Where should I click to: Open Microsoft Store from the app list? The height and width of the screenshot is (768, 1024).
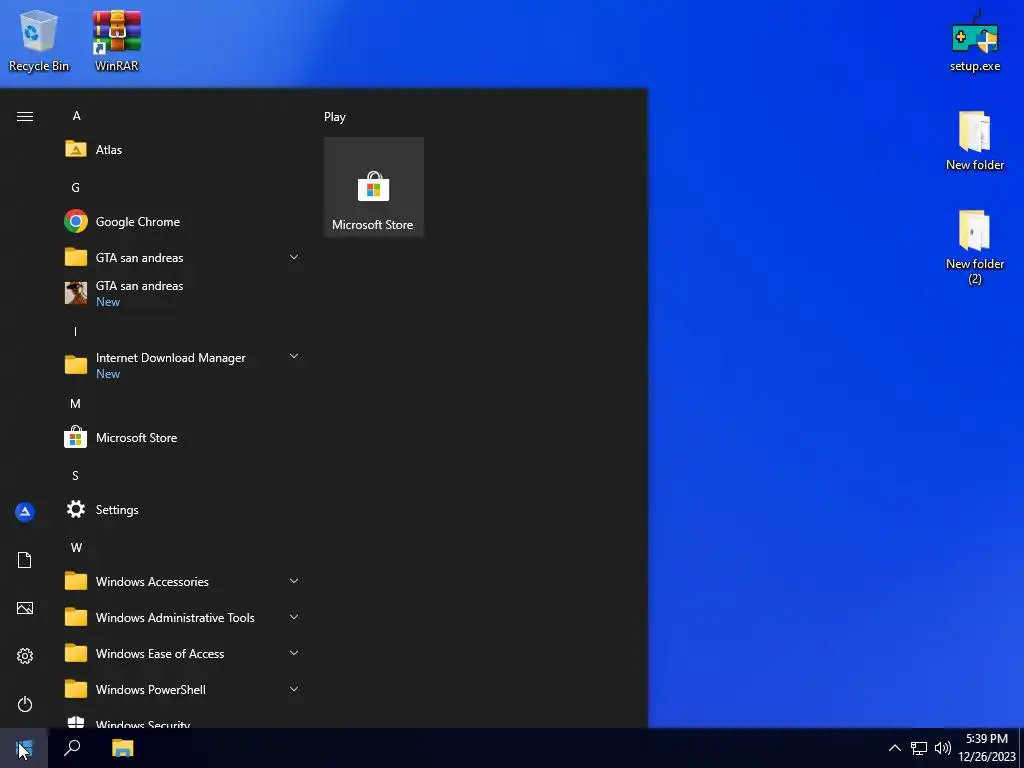tap(183, 438)
